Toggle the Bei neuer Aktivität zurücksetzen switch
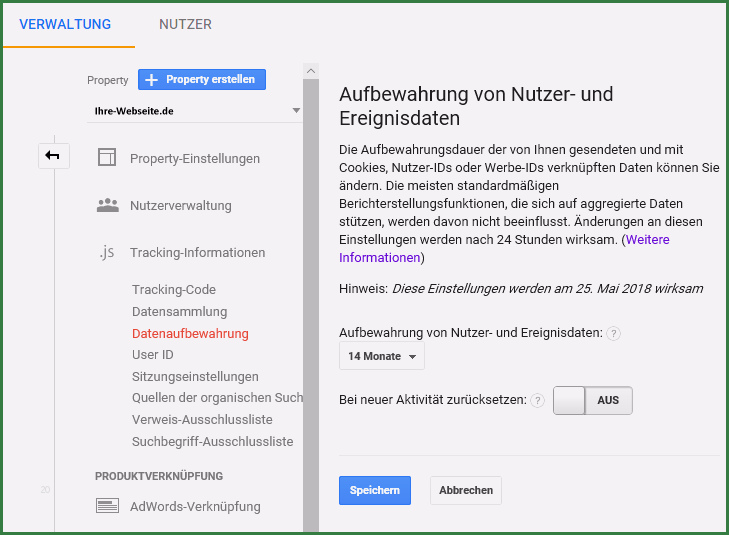This screenshot has width=729, height=535. point(593,400)
